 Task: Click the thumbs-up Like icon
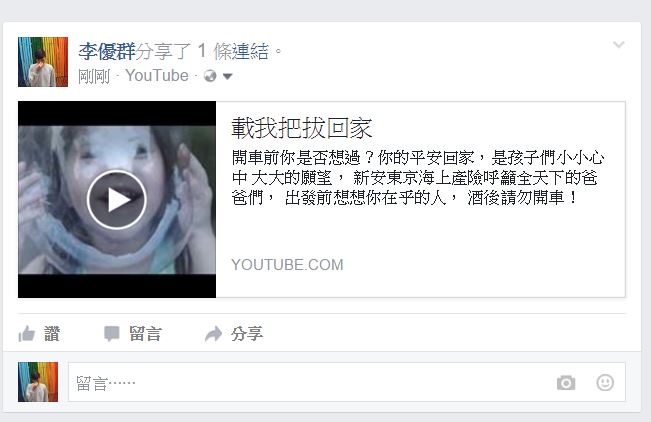(27, 334)
